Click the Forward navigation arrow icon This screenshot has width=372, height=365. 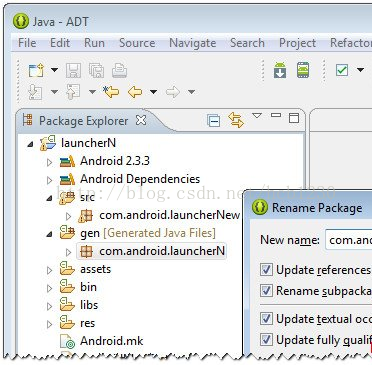pyautogui.click(x=173, y=92)
